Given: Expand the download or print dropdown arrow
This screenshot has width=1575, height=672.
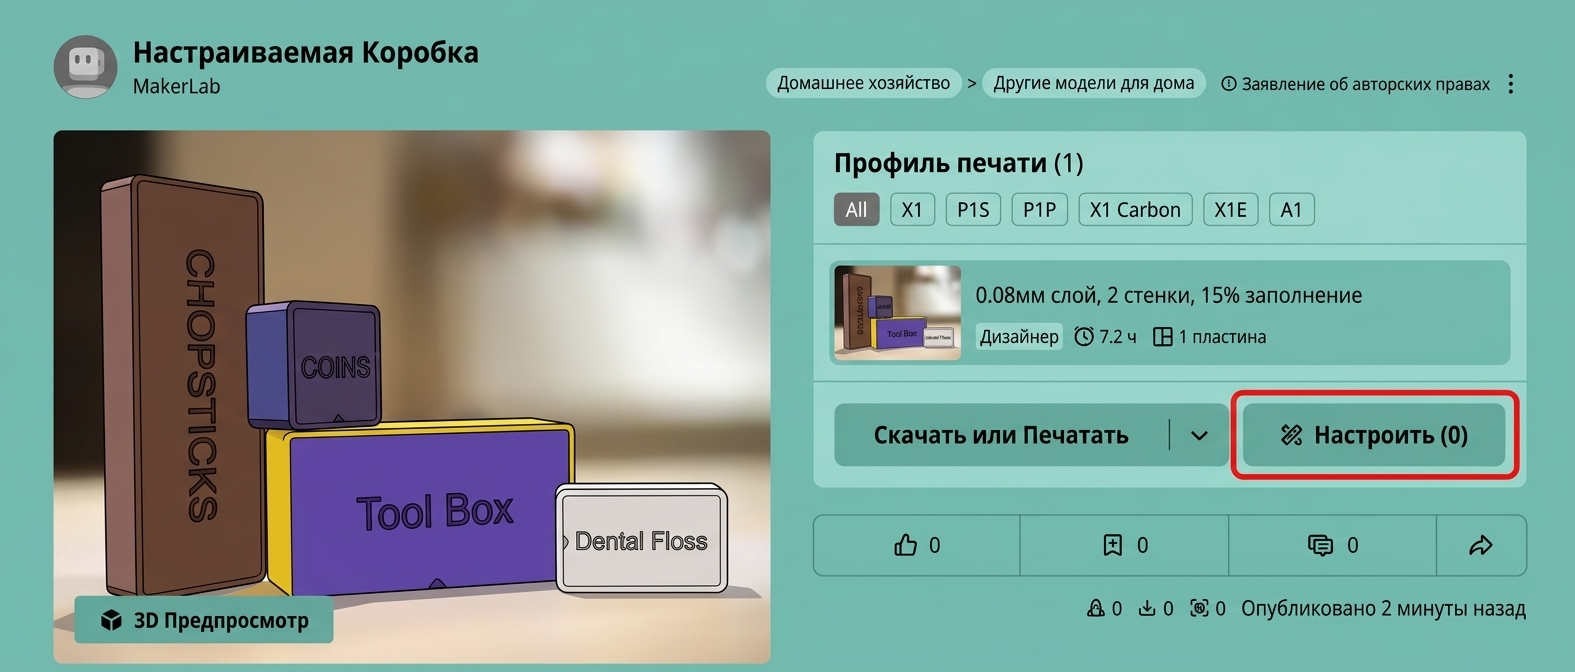Looking at the screenshot, I should click(x=1199, y=435).
